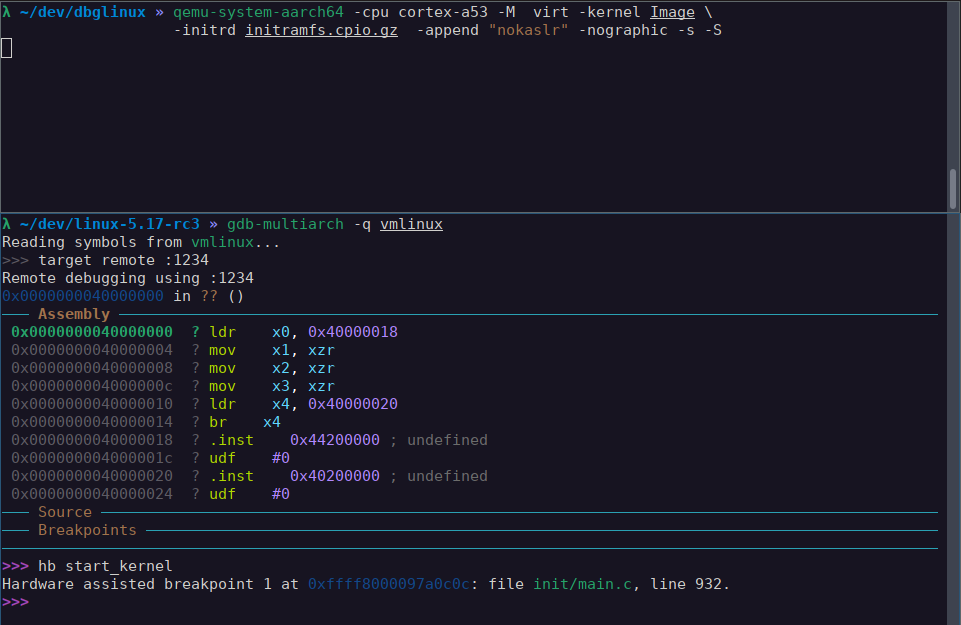Click the block cursor in the qemu pane
Viewport: 961px width, 625px height.
tap(6, 48)
